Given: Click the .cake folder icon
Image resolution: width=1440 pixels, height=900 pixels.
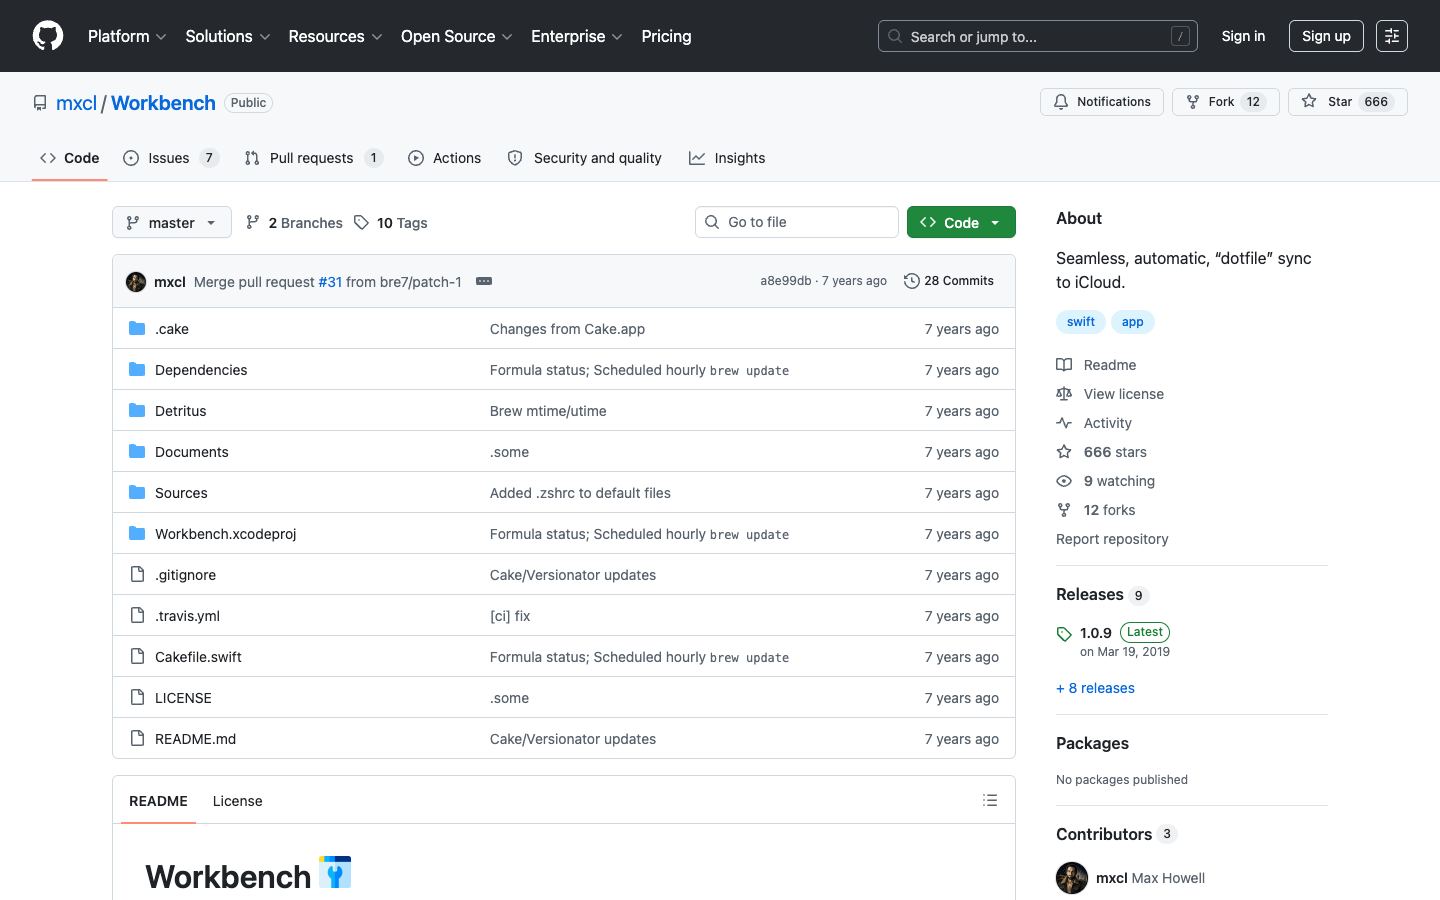Looking at the screenshot, I should coord(137,329).
